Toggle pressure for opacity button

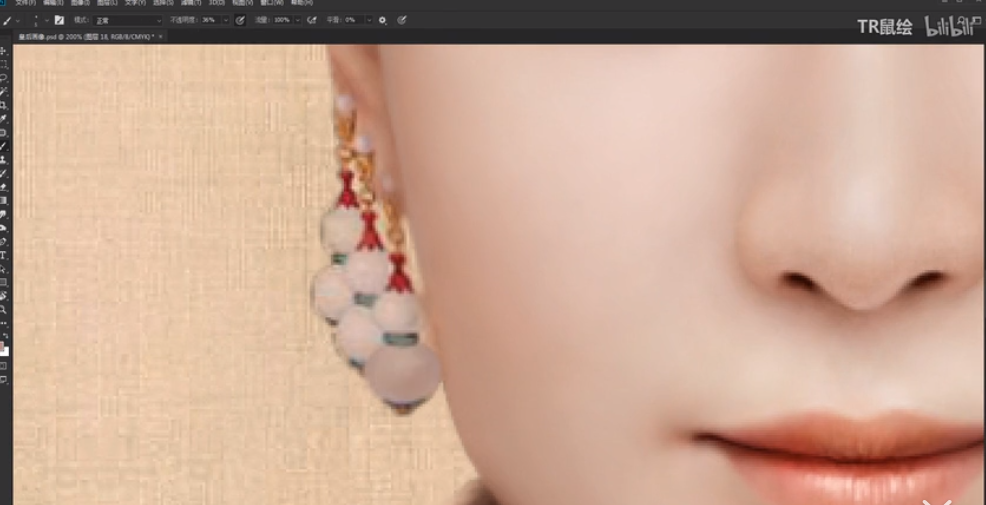[240, 20]
